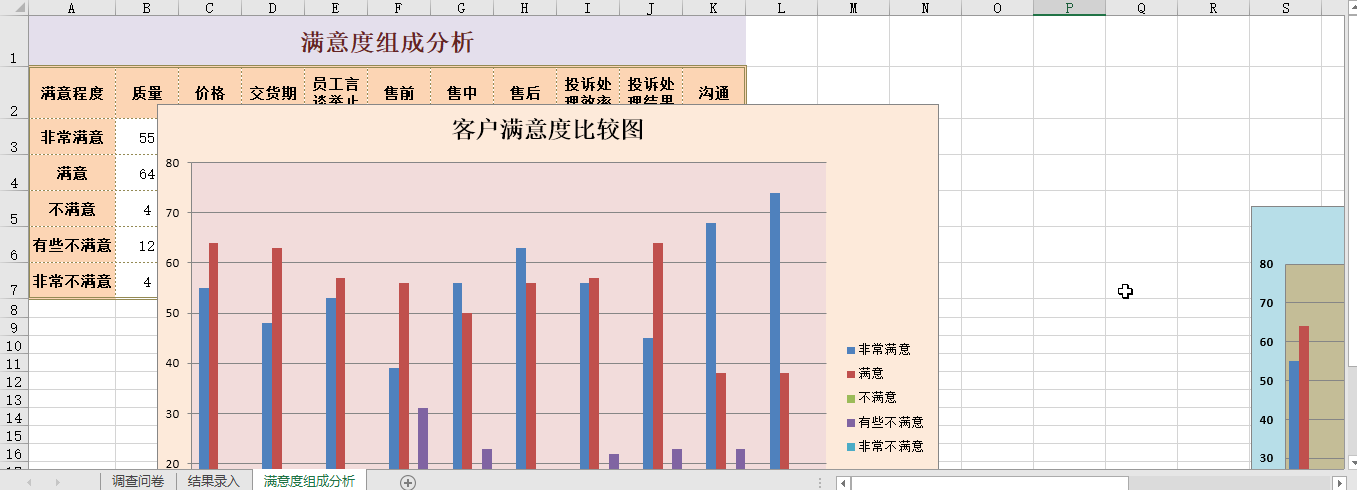Click the 客户满意度比较图 chart title
This screenshot has height=490, width=1357.
(547, 130)
